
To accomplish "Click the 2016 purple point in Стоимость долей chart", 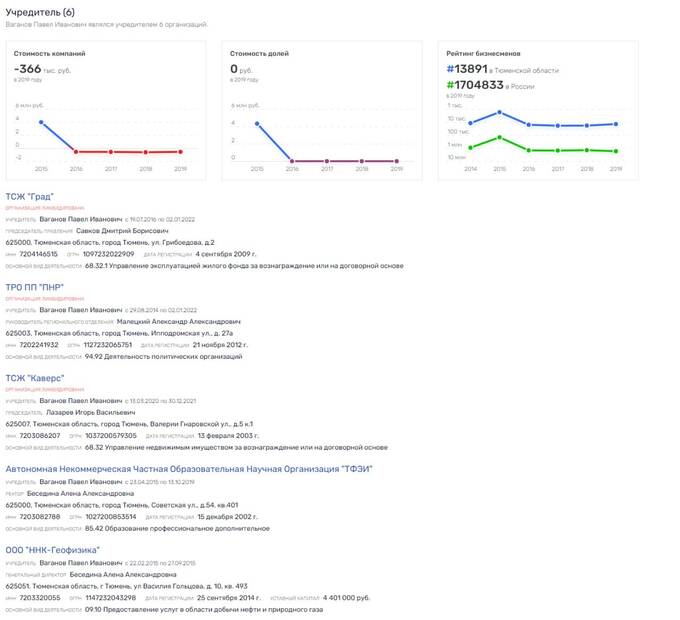I will click(292, 161).
